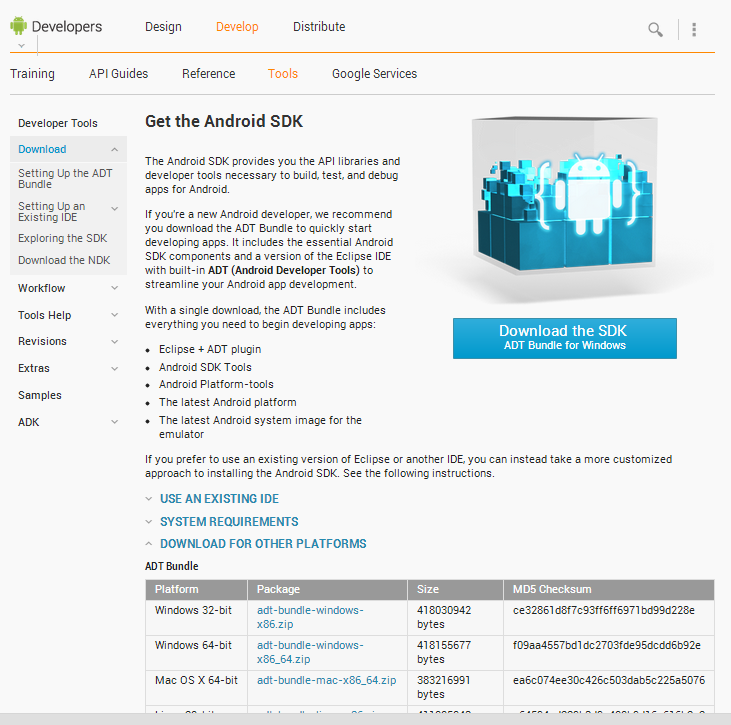Go to the API Guides section
Viewport: 731px width, 725px height.
click(118, 74)
